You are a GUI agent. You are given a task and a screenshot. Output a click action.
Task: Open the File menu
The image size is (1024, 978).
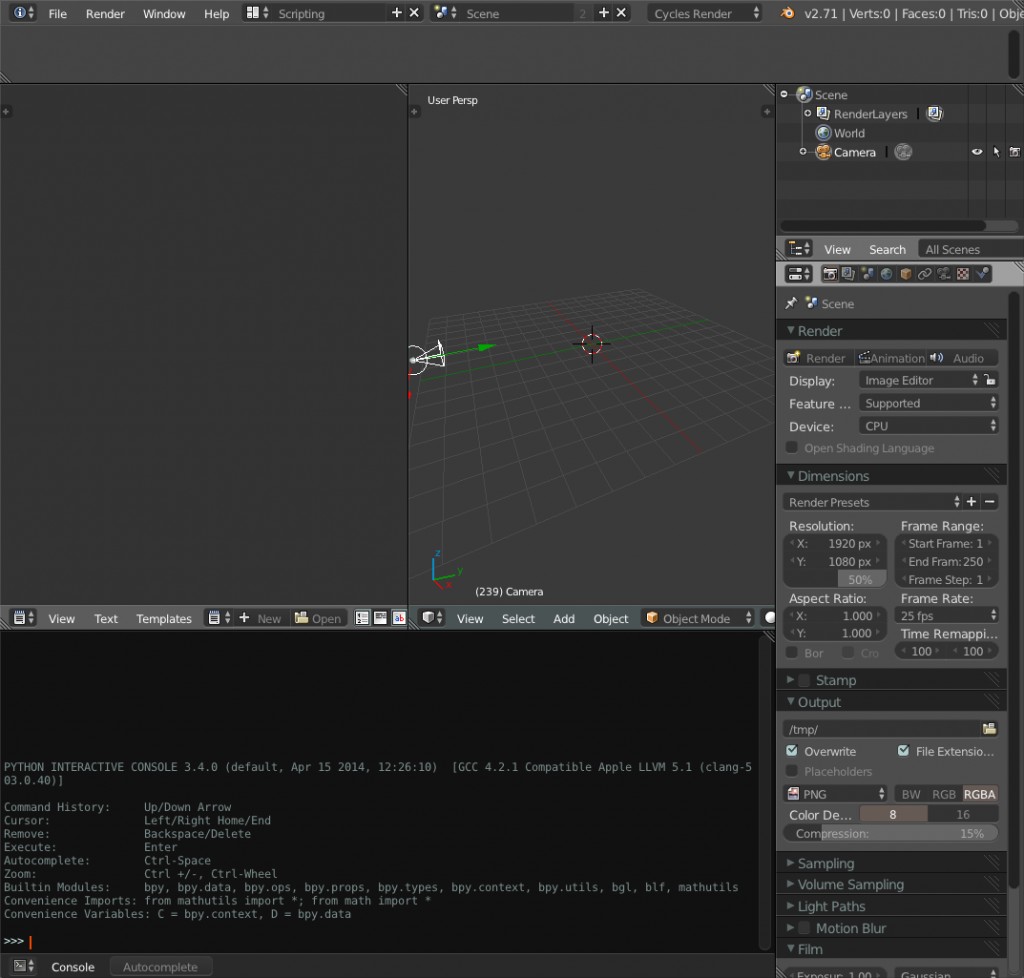tap(55, 13)
